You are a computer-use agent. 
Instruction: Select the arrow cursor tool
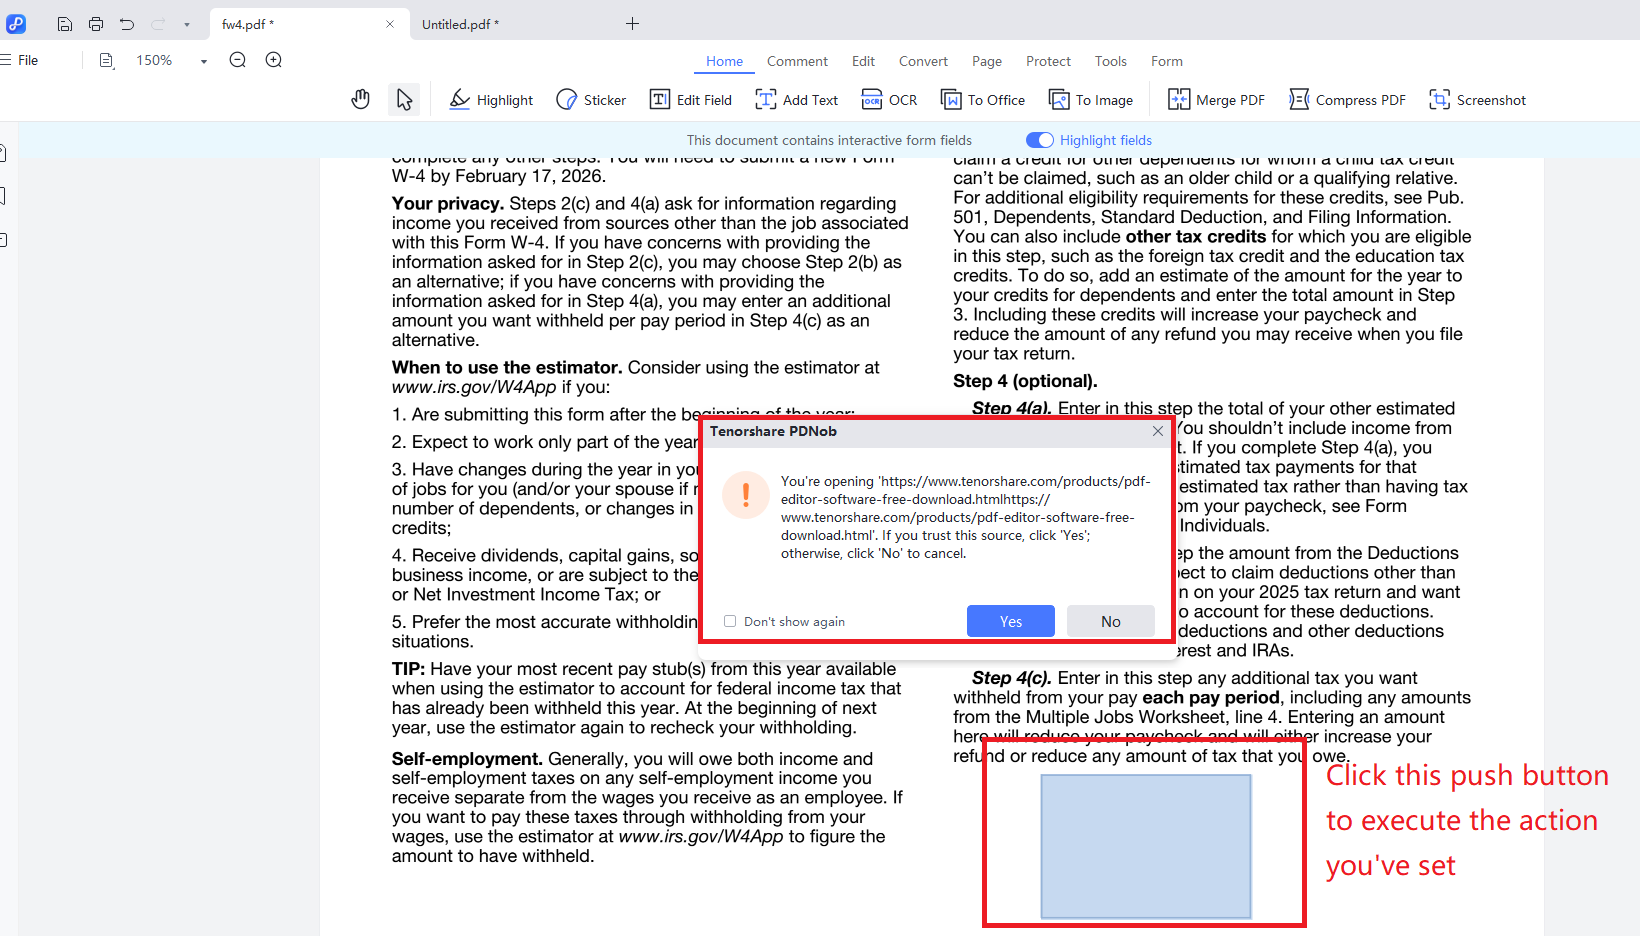[404, 99]
